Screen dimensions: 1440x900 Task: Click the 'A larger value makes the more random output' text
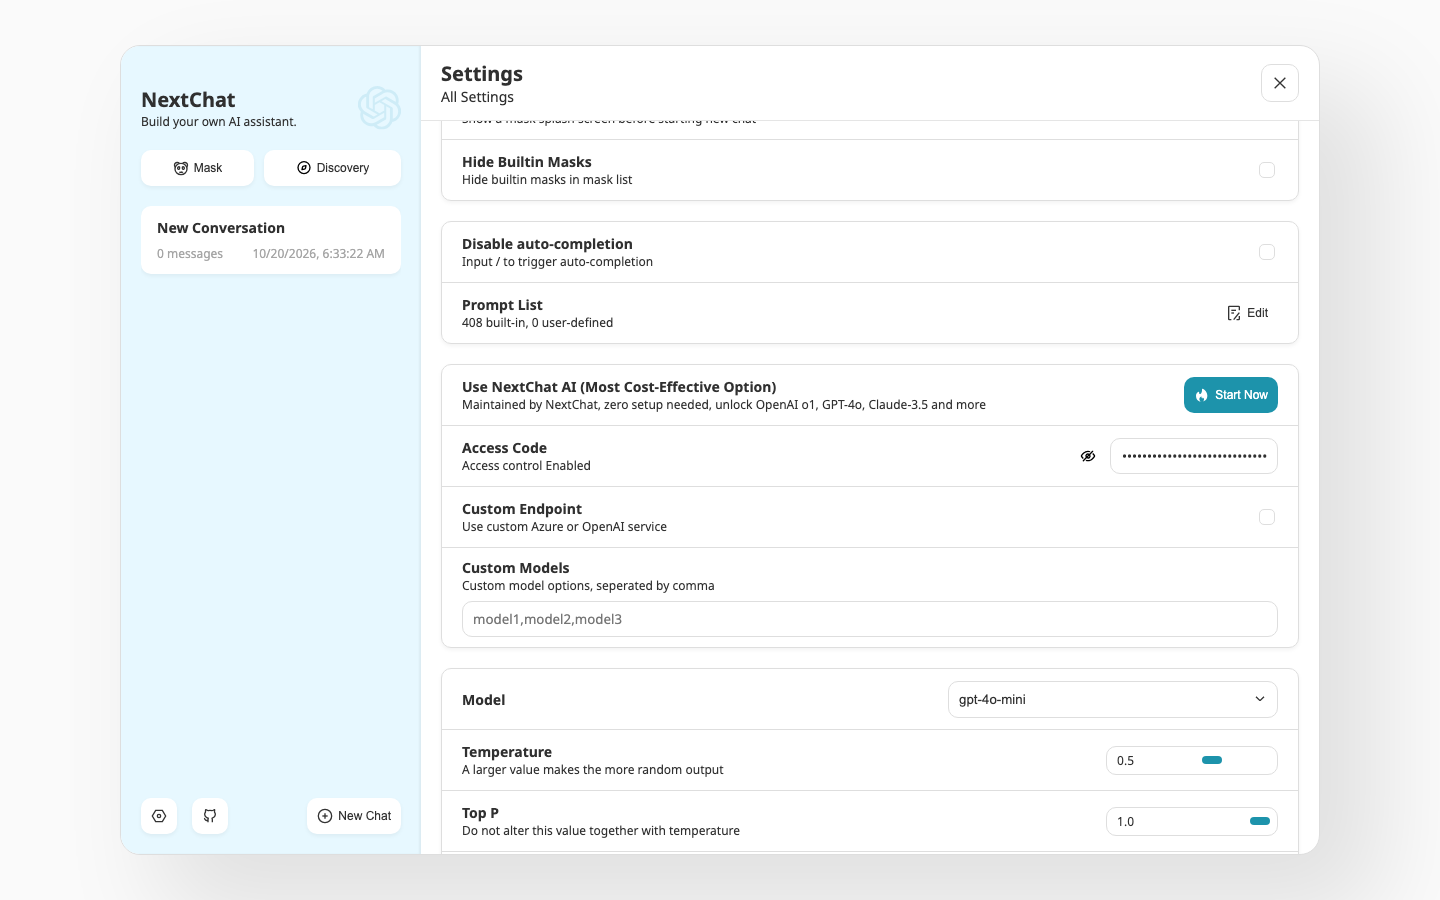(592, 770)
